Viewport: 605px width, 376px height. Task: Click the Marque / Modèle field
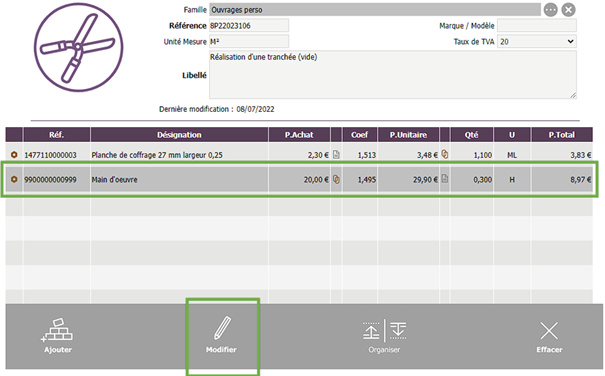pyautogui.click(x=537, y=25)
